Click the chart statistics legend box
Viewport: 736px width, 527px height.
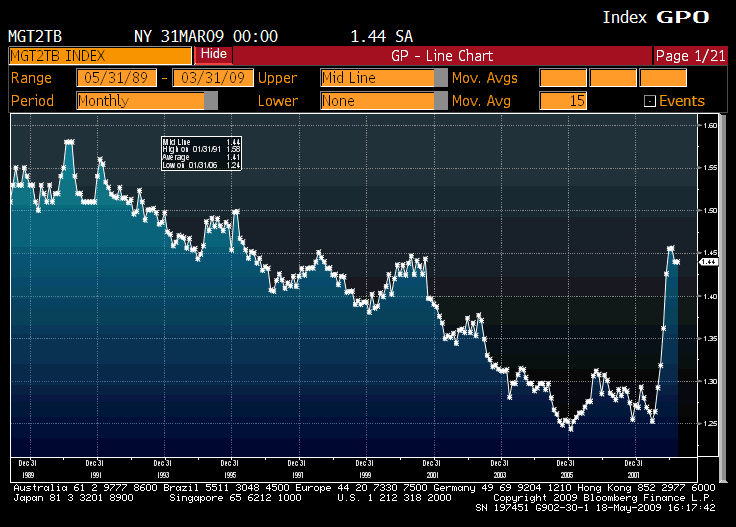(x=202, y=154)
